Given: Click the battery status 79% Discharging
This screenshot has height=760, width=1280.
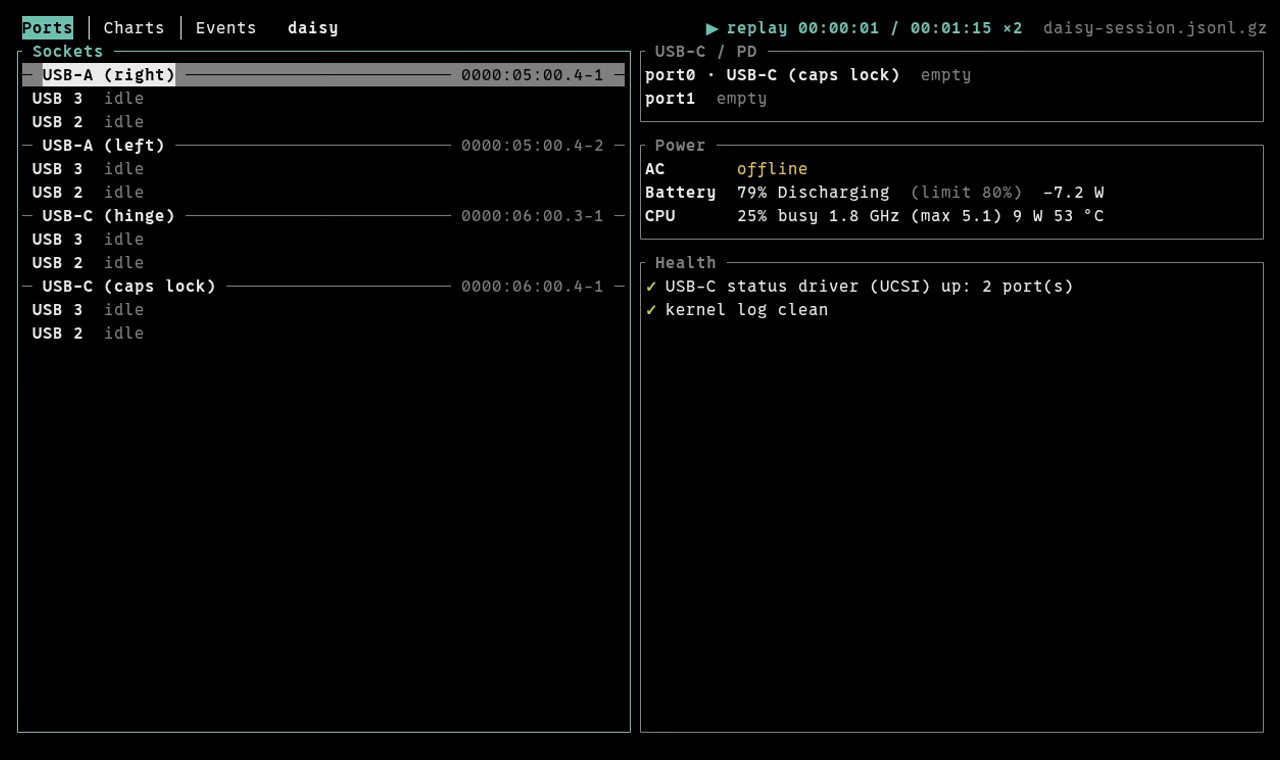Looking at the screenshot, I should tap(813, 192).
